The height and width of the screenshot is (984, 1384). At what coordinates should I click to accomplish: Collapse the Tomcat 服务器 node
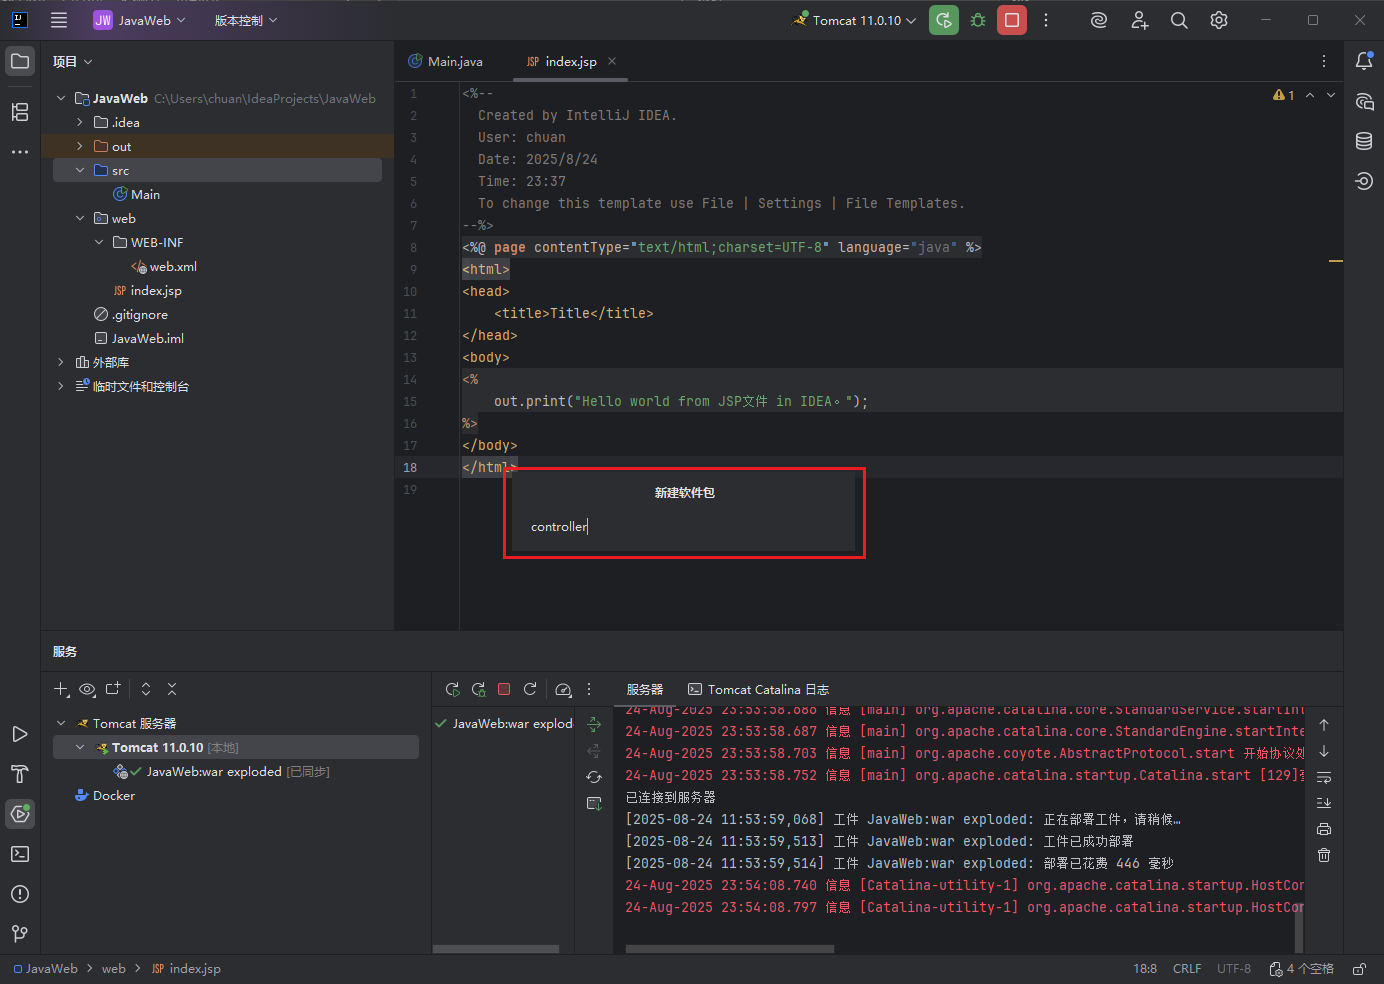point(61,723)
